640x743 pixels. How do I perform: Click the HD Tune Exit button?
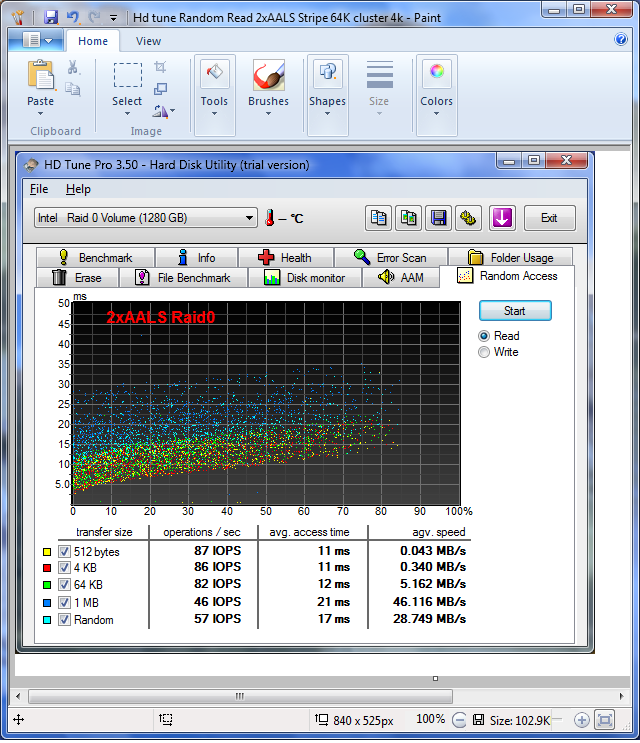pos(550,218)
